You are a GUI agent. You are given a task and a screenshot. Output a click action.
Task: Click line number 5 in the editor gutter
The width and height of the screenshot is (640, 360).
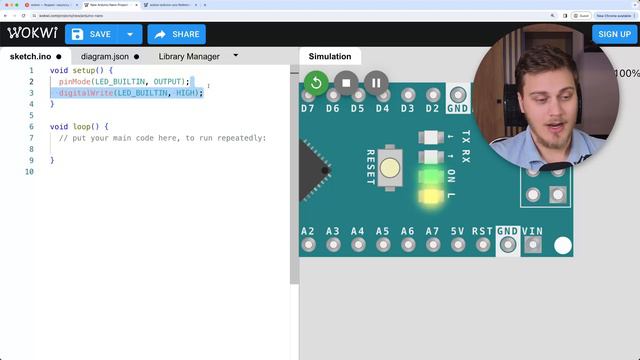pyautogui.click(x=31, y=116)
